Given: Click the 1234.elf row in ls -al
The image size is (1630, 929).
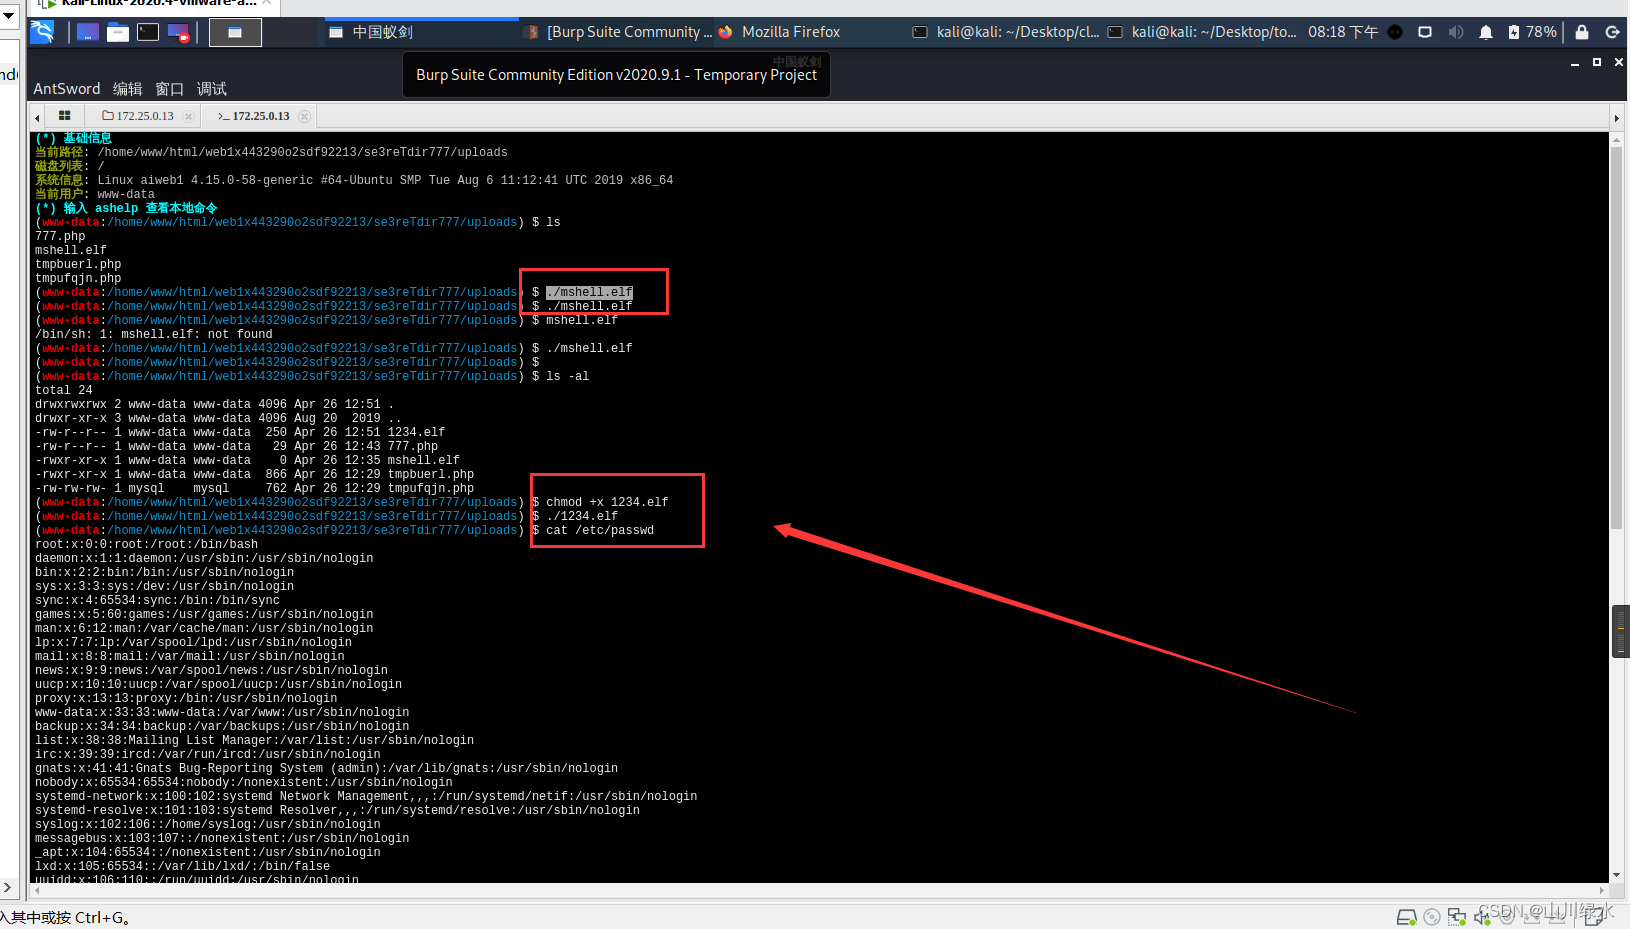Looking at the screenshot, I should click(x=240, y=432).
